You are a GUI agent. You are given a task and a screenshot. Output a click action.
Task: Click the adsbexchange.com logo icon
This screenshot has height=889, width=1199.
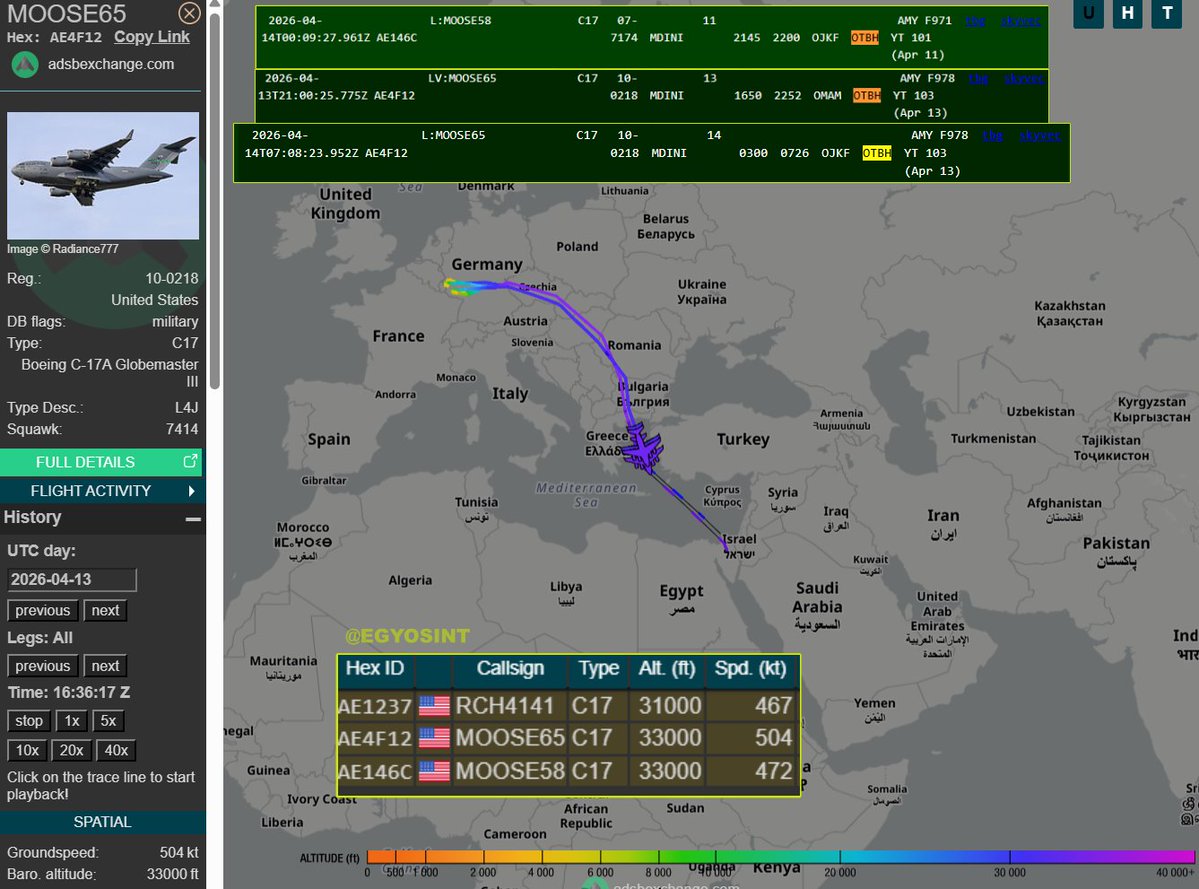click(24, 65)
